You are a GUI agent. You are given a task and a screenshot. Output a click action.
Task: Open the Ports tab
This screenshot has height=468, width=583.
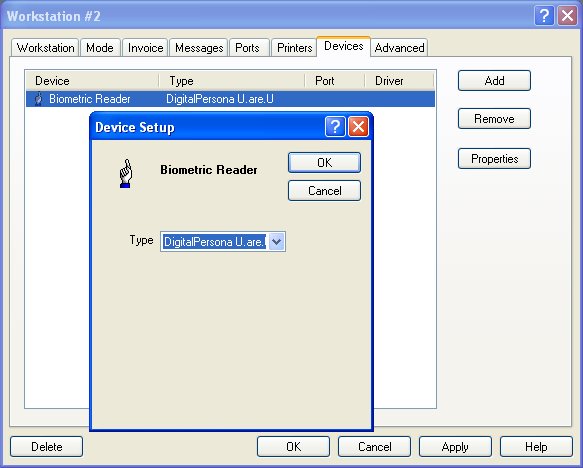coord(248,48)
